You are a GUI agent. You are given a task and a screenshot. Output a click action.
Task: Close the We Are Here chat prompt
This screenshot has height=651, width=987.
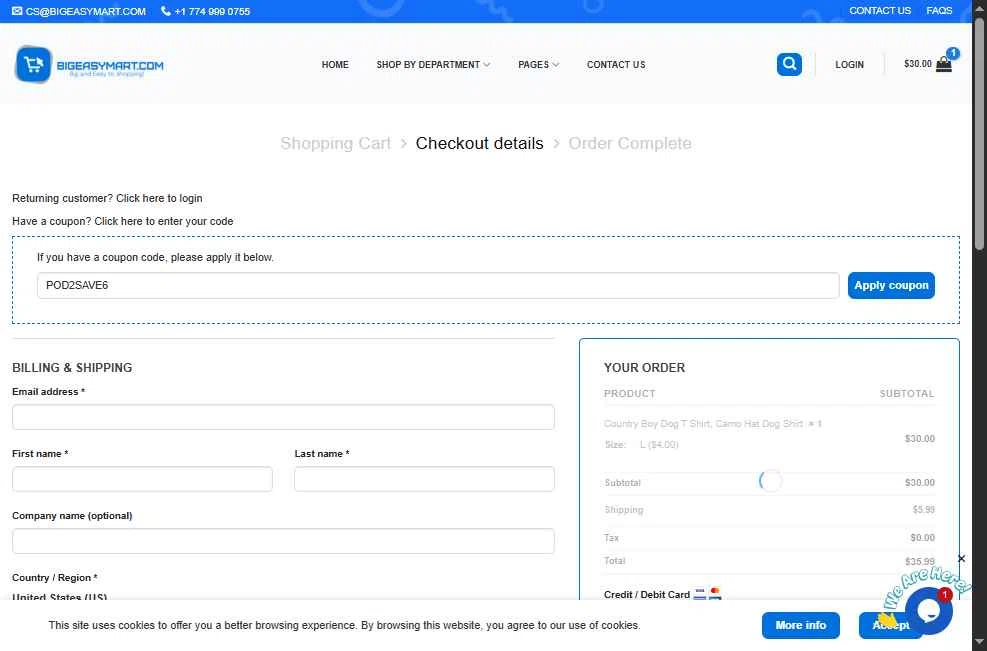click(961, 558)
